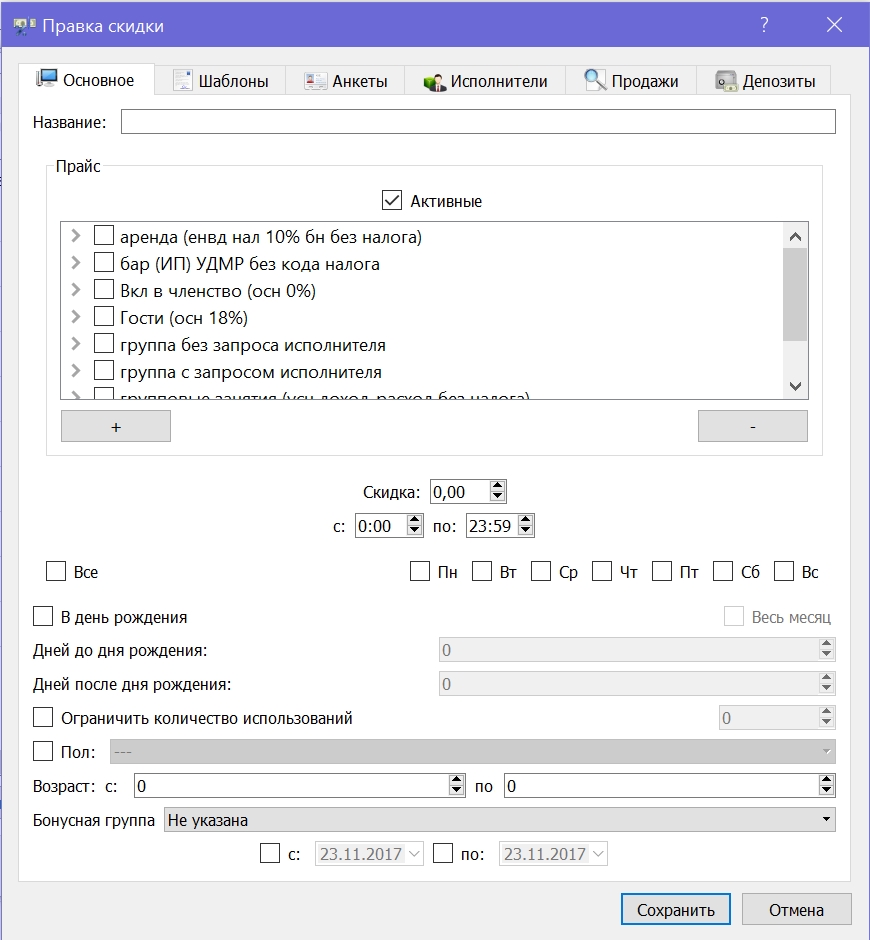Check the Пт weekday checkbox

[662, 571]
